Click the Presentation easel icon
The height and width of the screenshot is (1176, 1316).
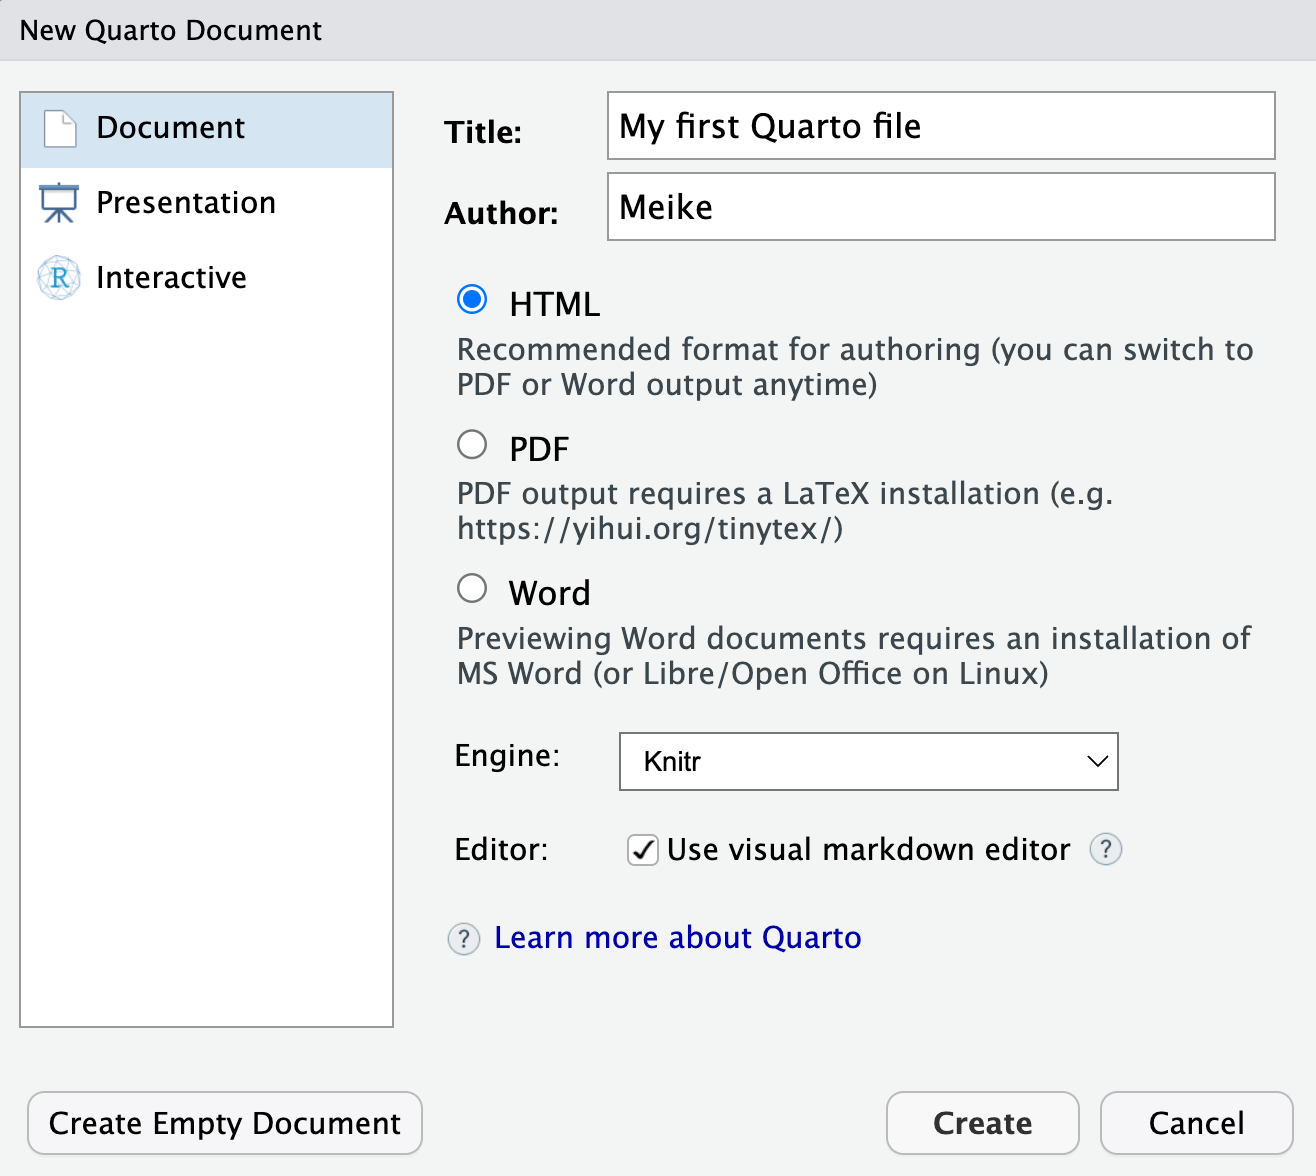click(59, 203)
